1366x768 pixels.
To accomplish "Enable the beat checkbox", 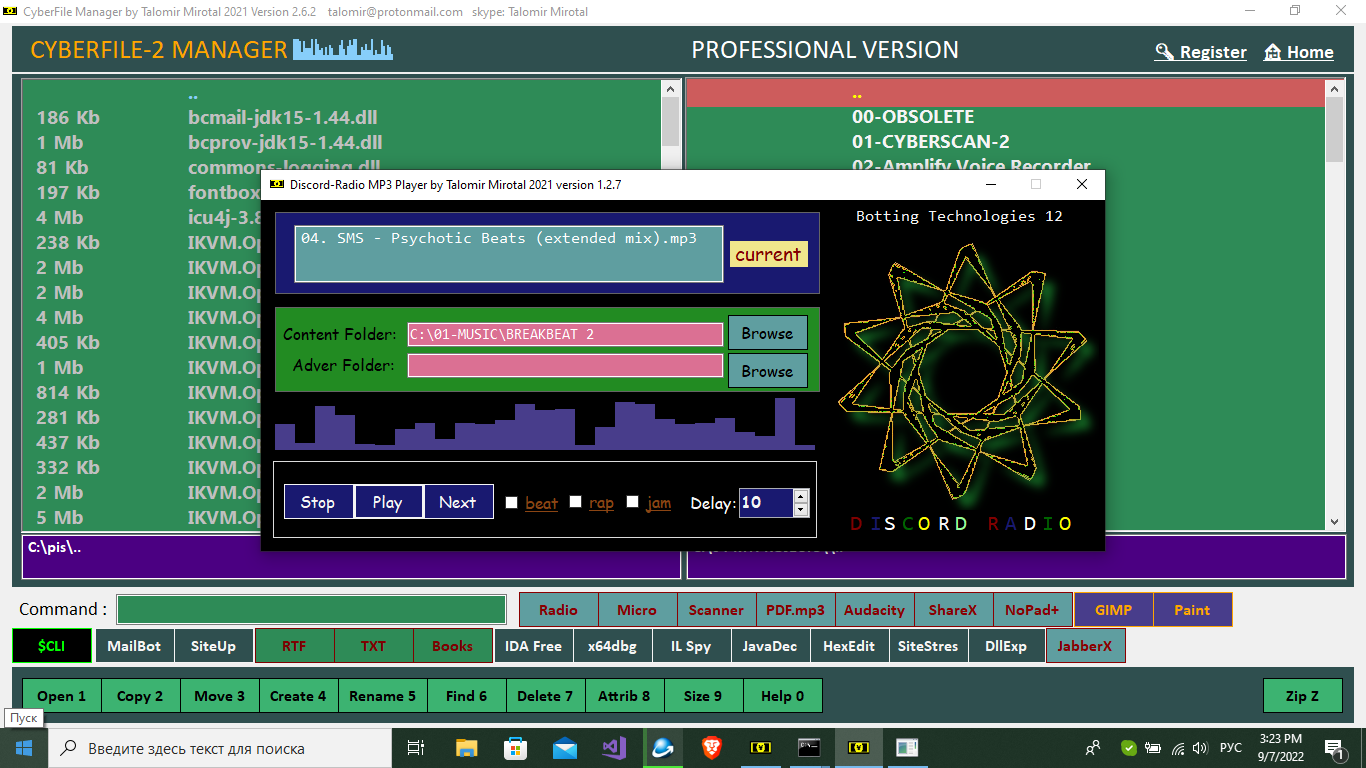I will (512, 503).
